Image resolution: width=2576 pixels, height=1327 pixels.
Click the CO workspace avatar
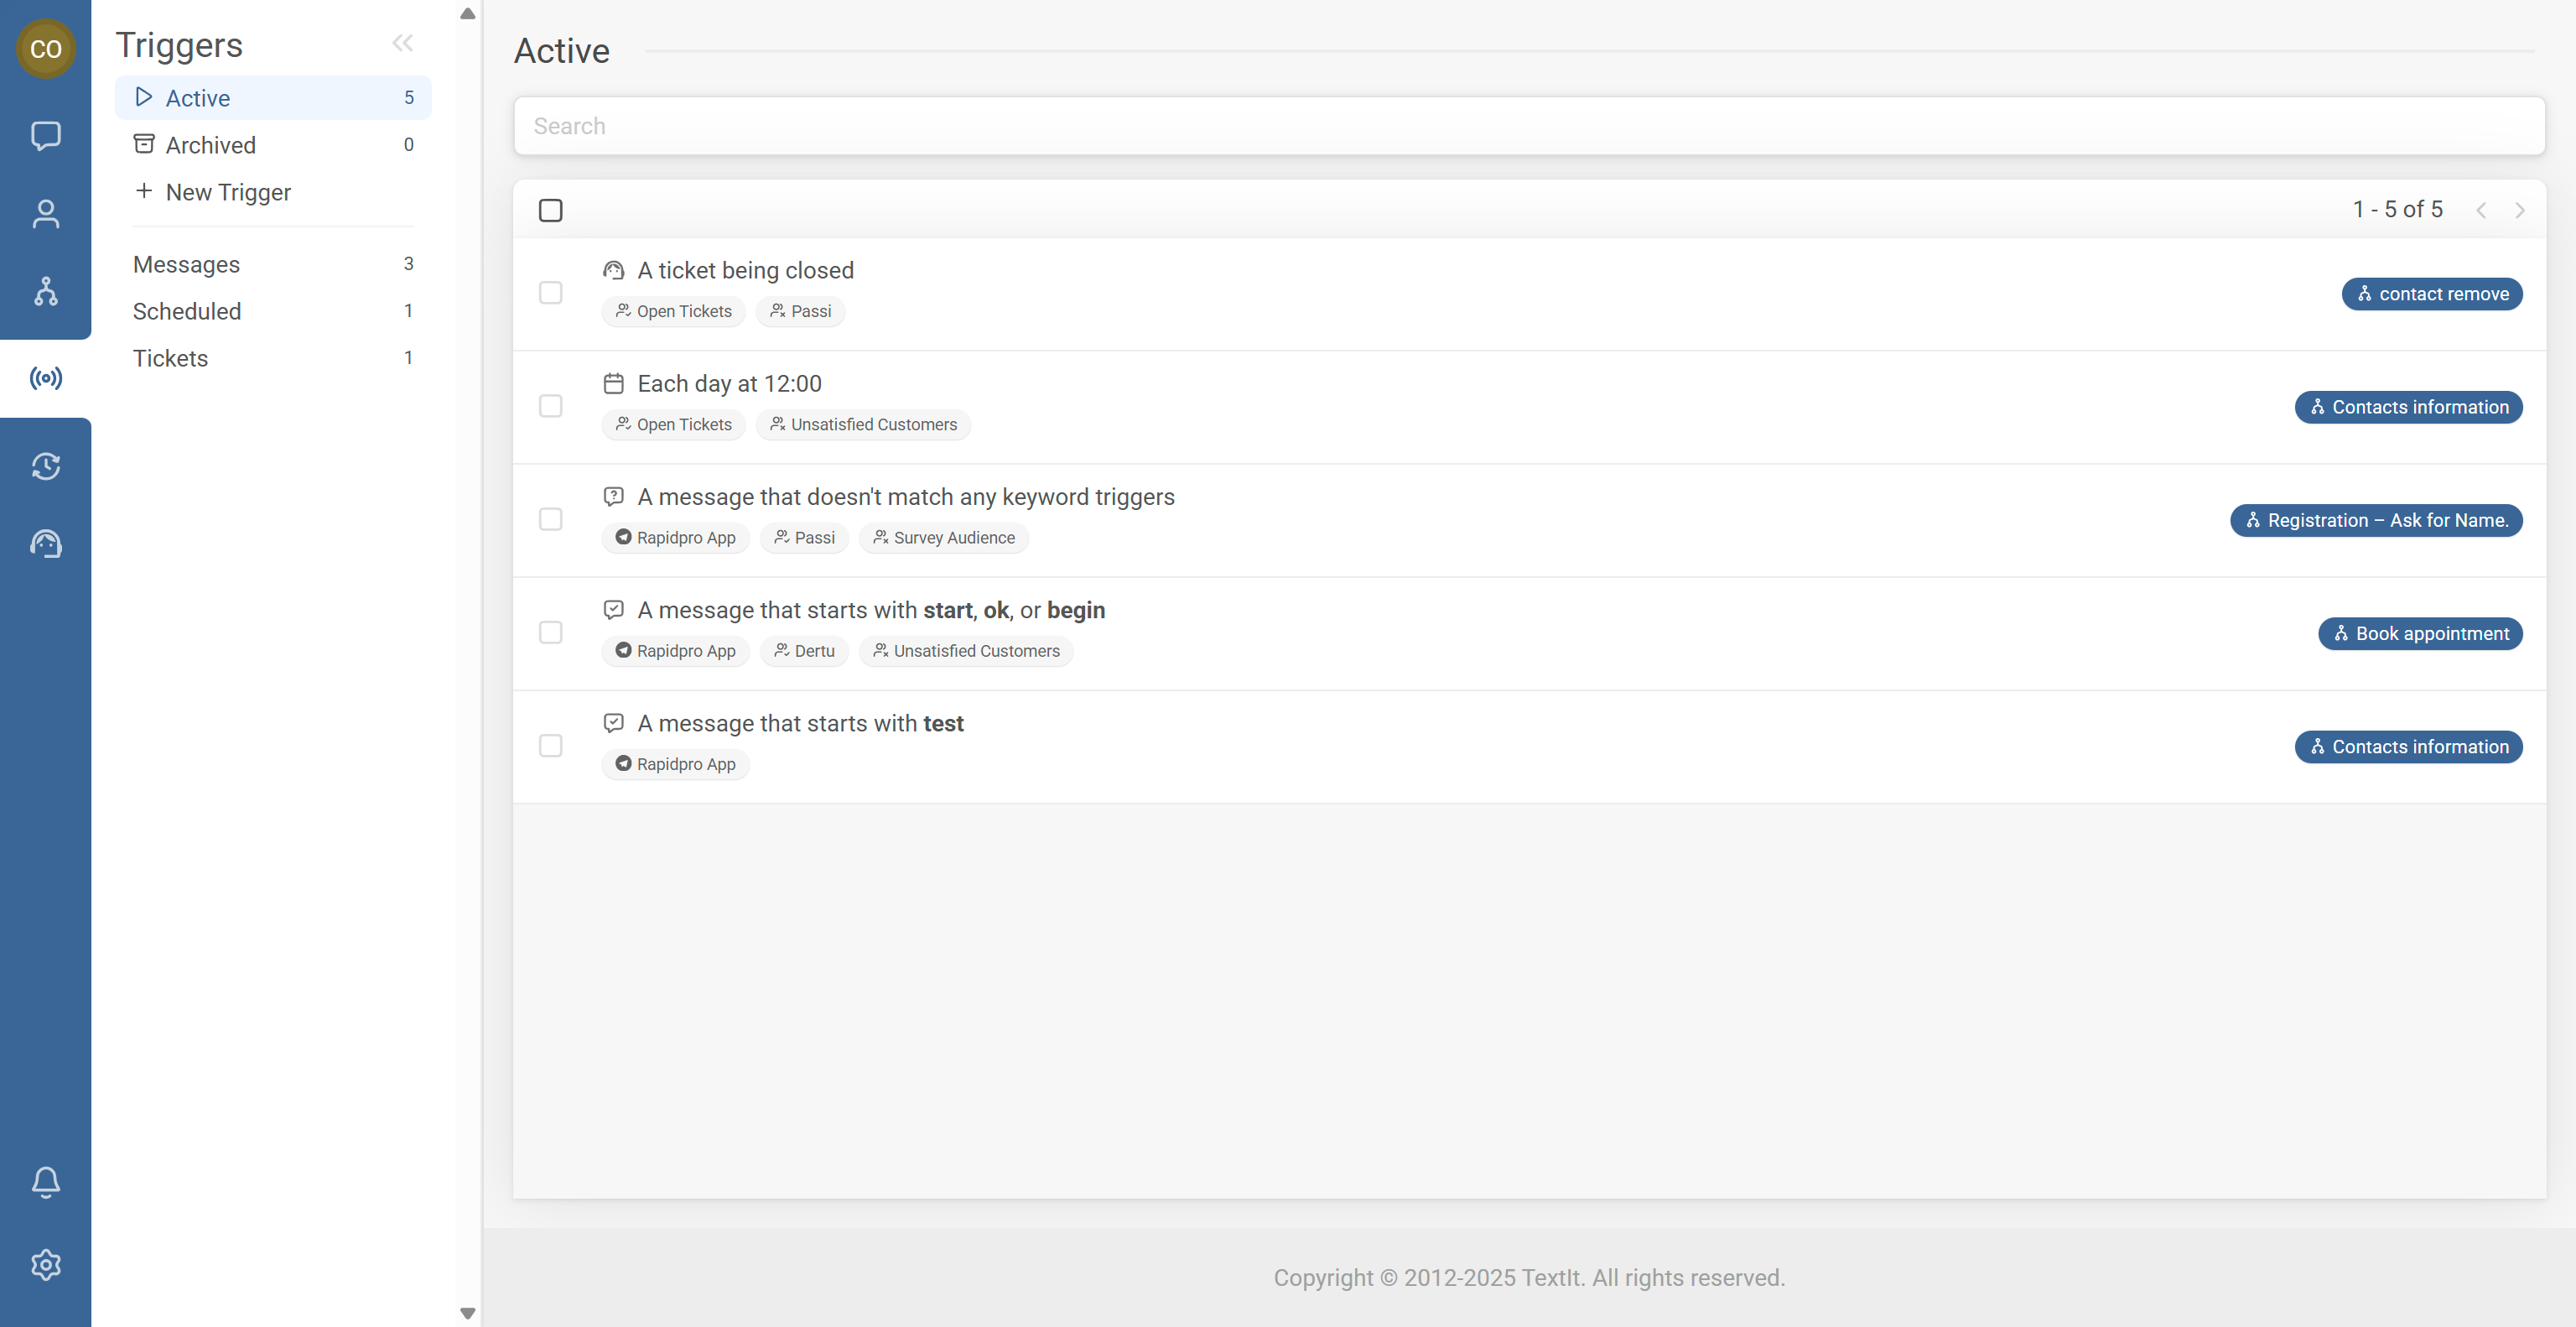pos(45,48)
